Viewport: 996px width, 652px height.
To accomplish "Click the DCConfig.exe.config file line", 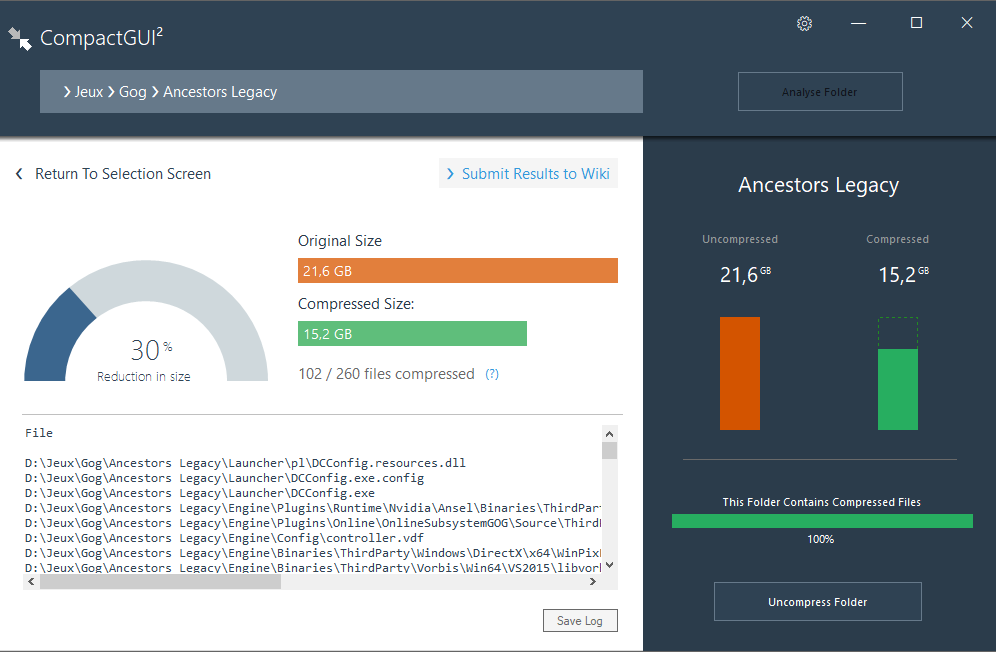I will pos(224,478).
